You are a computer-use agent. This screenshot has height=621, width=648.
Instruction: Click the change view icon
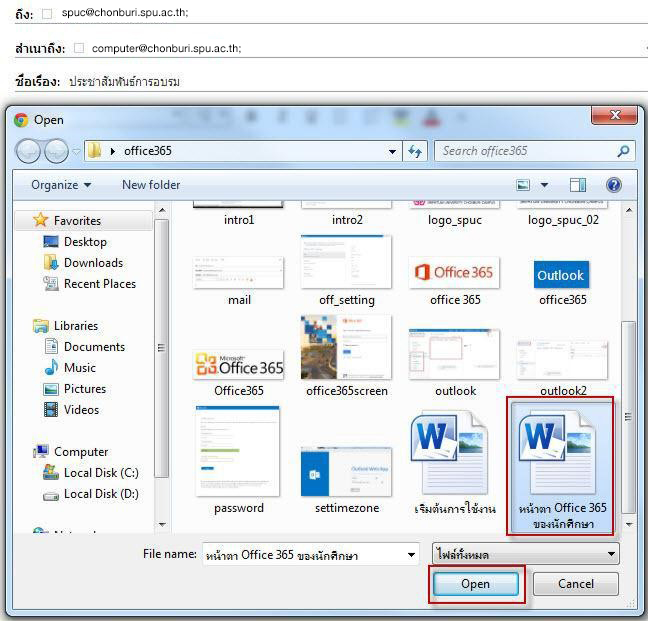click(x=523, y=185)
